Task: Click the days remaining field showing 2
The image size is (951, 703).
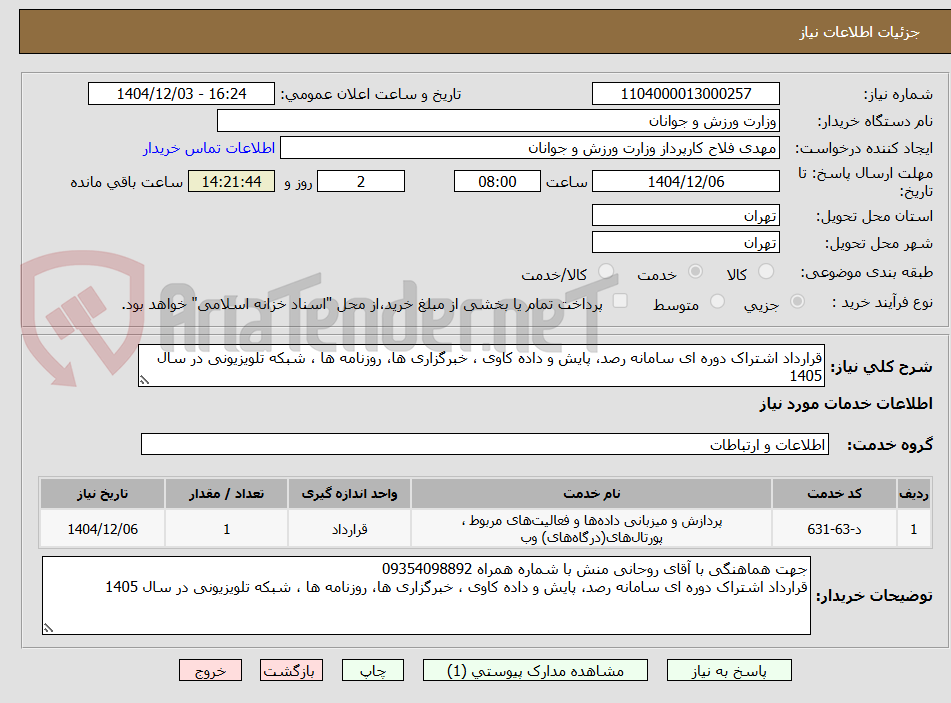Action: 361,181
